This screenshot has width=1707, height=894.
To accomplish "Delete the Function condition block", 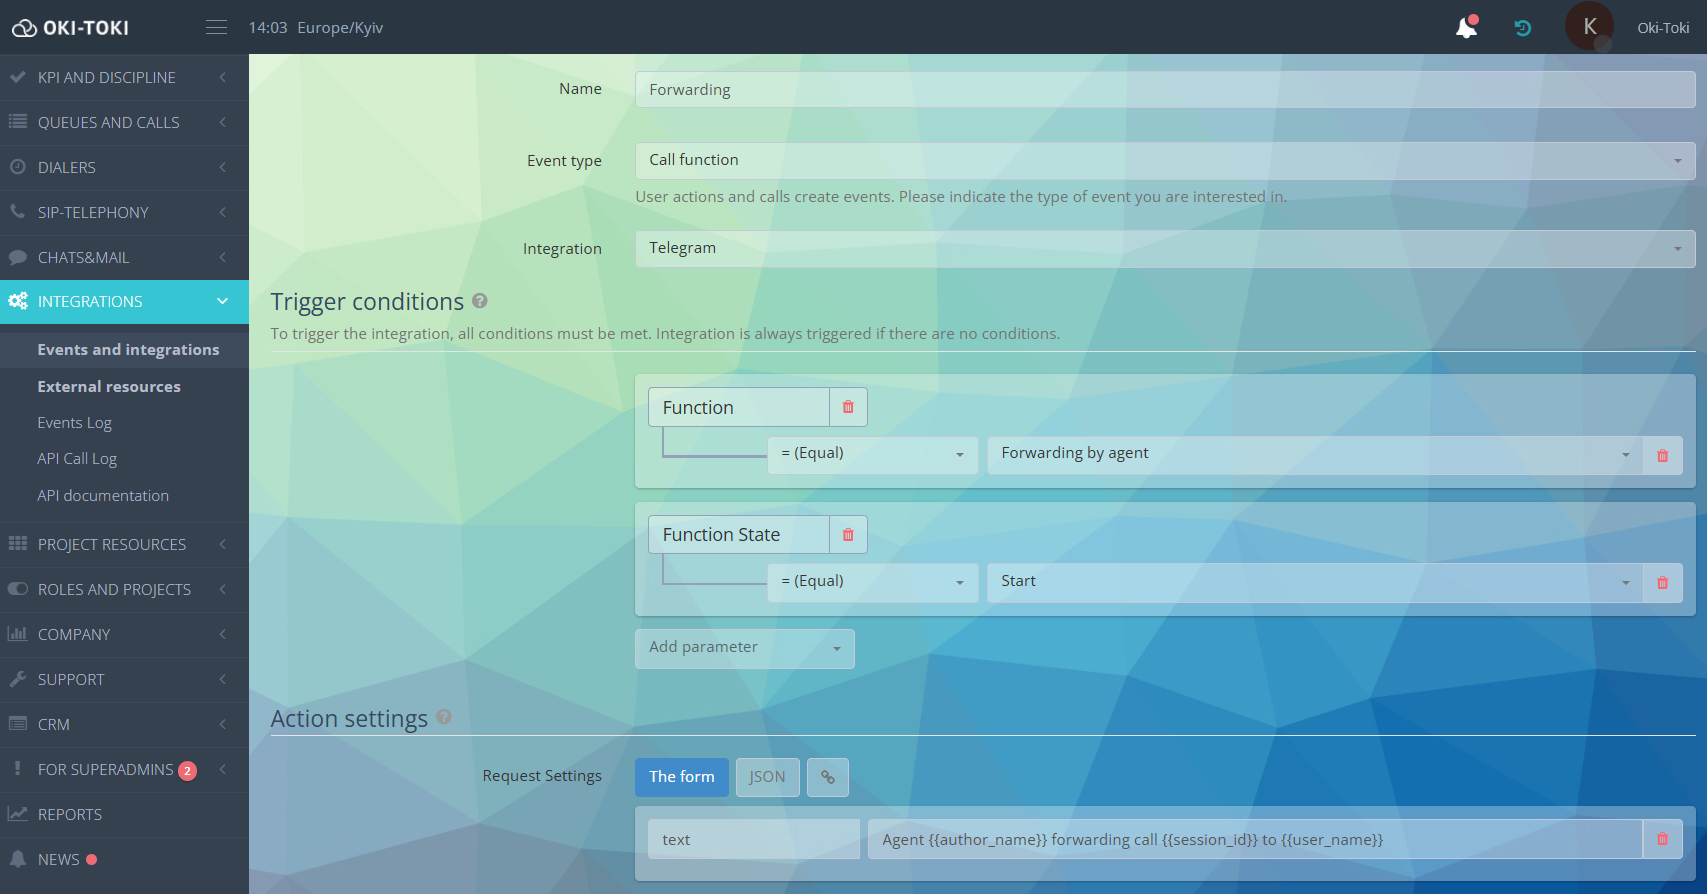I will click(x=848, y=407).
